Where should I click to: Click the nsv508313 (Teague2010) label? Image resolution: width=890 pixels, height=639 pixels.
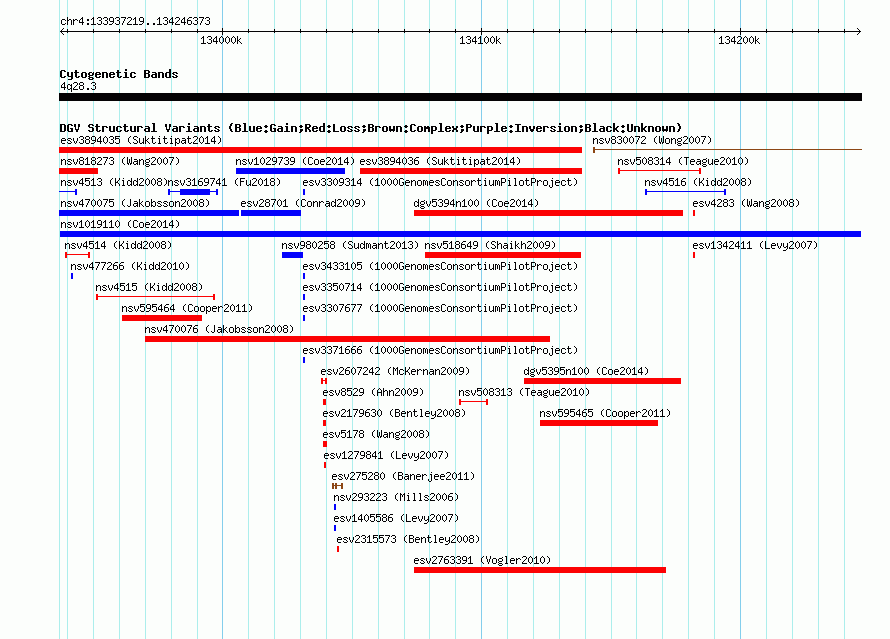pos(524,392)
